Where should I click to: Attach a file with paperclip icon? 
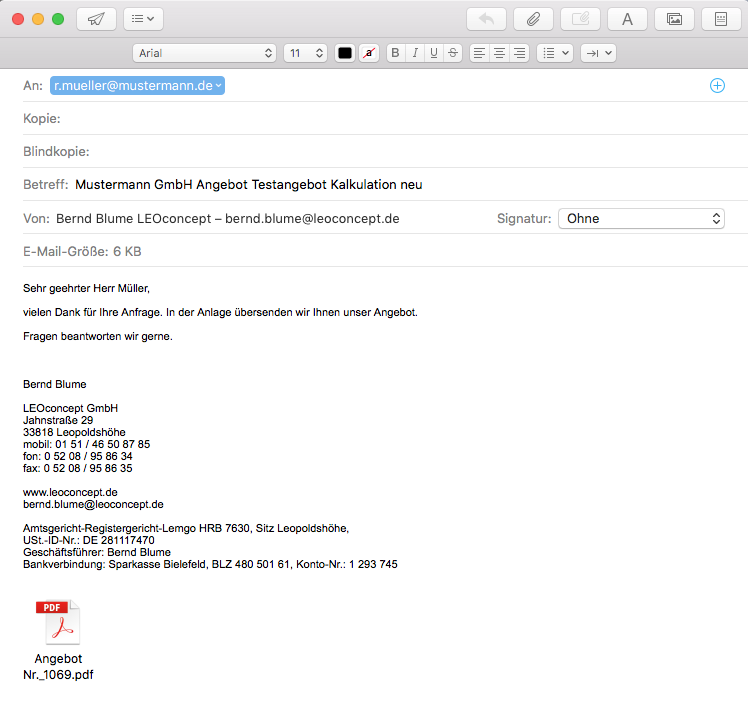[x=533, y=19]
